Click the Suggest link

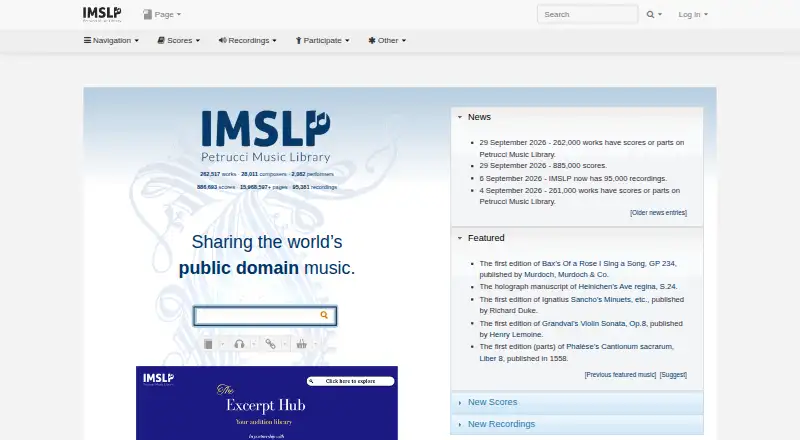tap(673, 375)
